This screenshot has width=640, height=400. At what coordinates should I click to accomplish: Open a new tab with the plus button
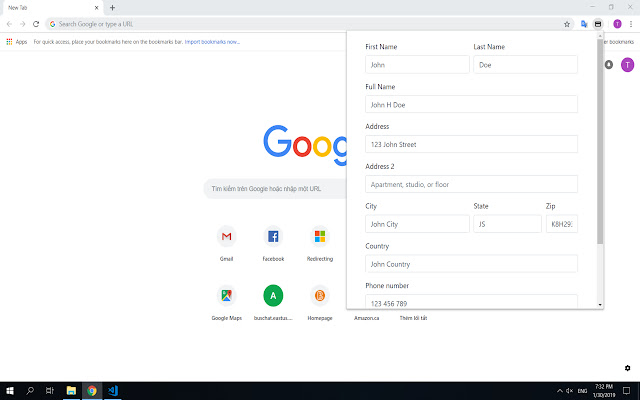112,7
